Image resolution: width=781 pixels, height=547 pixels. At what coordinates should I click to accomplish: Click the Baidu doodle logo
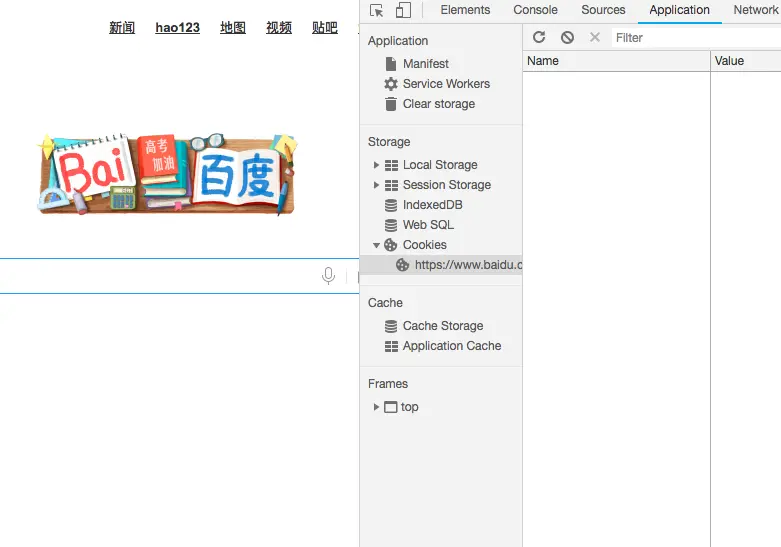[x=167, y=174]
